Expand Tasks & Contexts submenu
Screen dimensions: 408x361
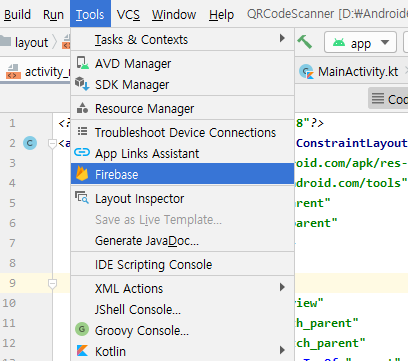(x=182, y=39)
